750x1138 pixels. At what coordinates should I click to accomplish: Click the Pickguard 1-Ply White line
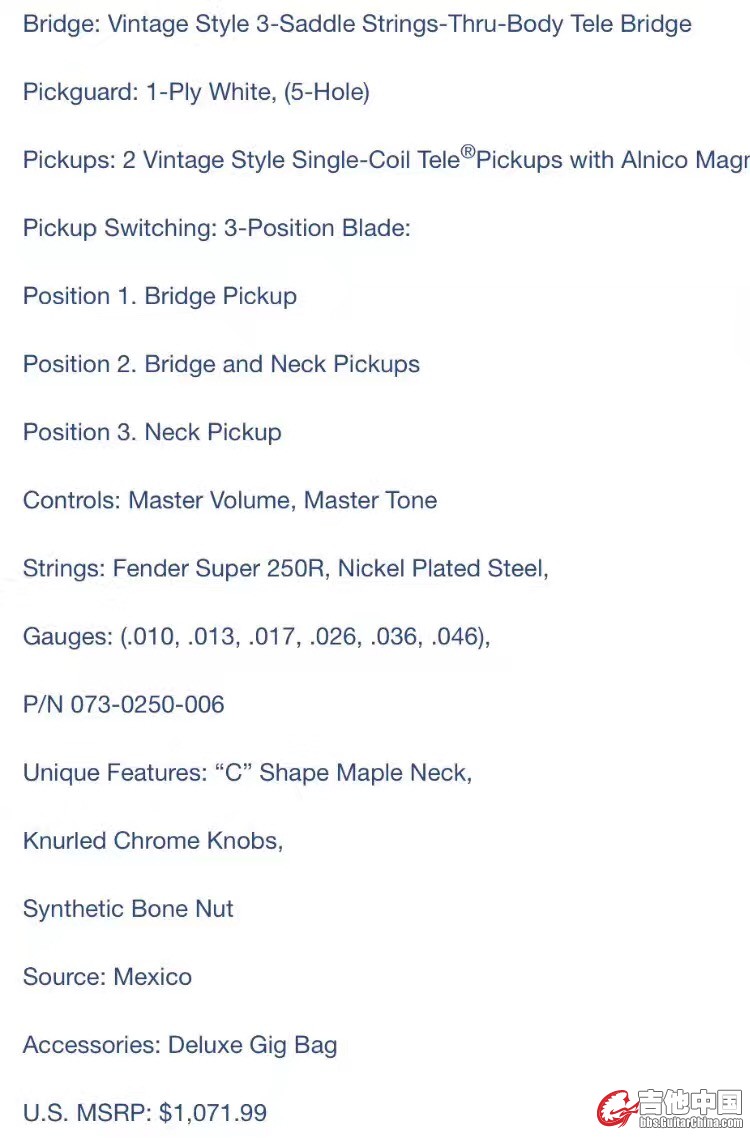click(197, 92)
